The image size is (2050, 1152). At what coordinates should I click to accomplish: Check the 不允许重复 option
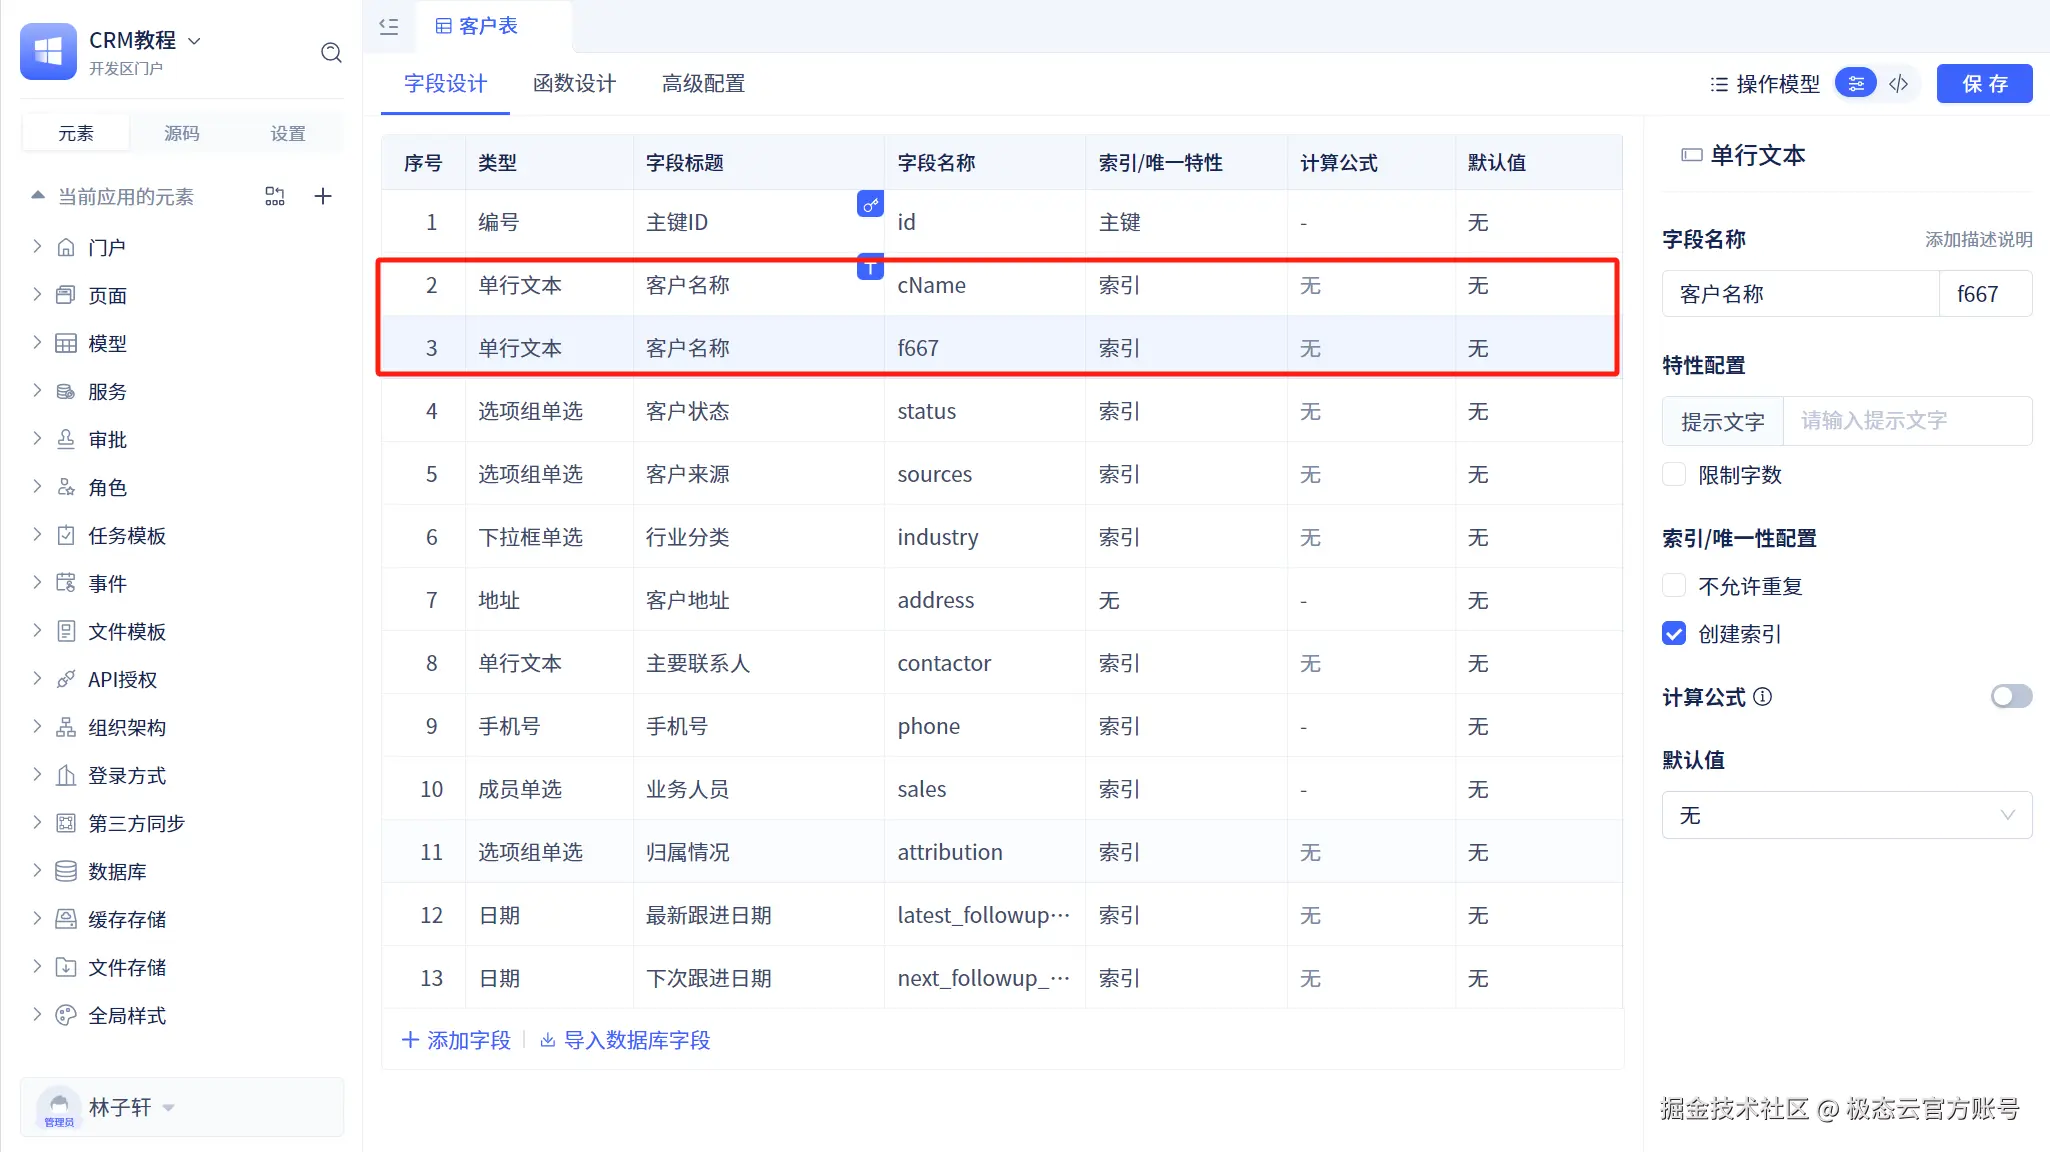coord(1674,585)
